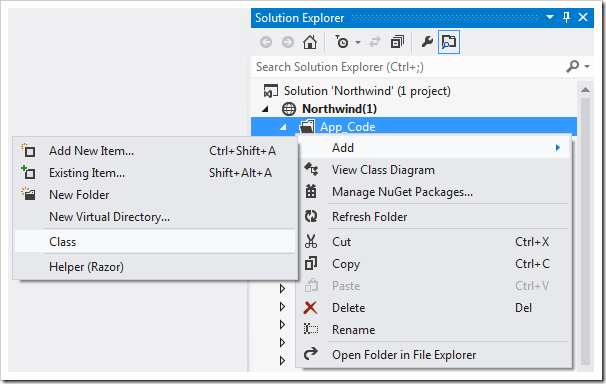Select Class in the Add submenu
The width and height of the screenshot is (606, 384).
[x=155, y=242]
